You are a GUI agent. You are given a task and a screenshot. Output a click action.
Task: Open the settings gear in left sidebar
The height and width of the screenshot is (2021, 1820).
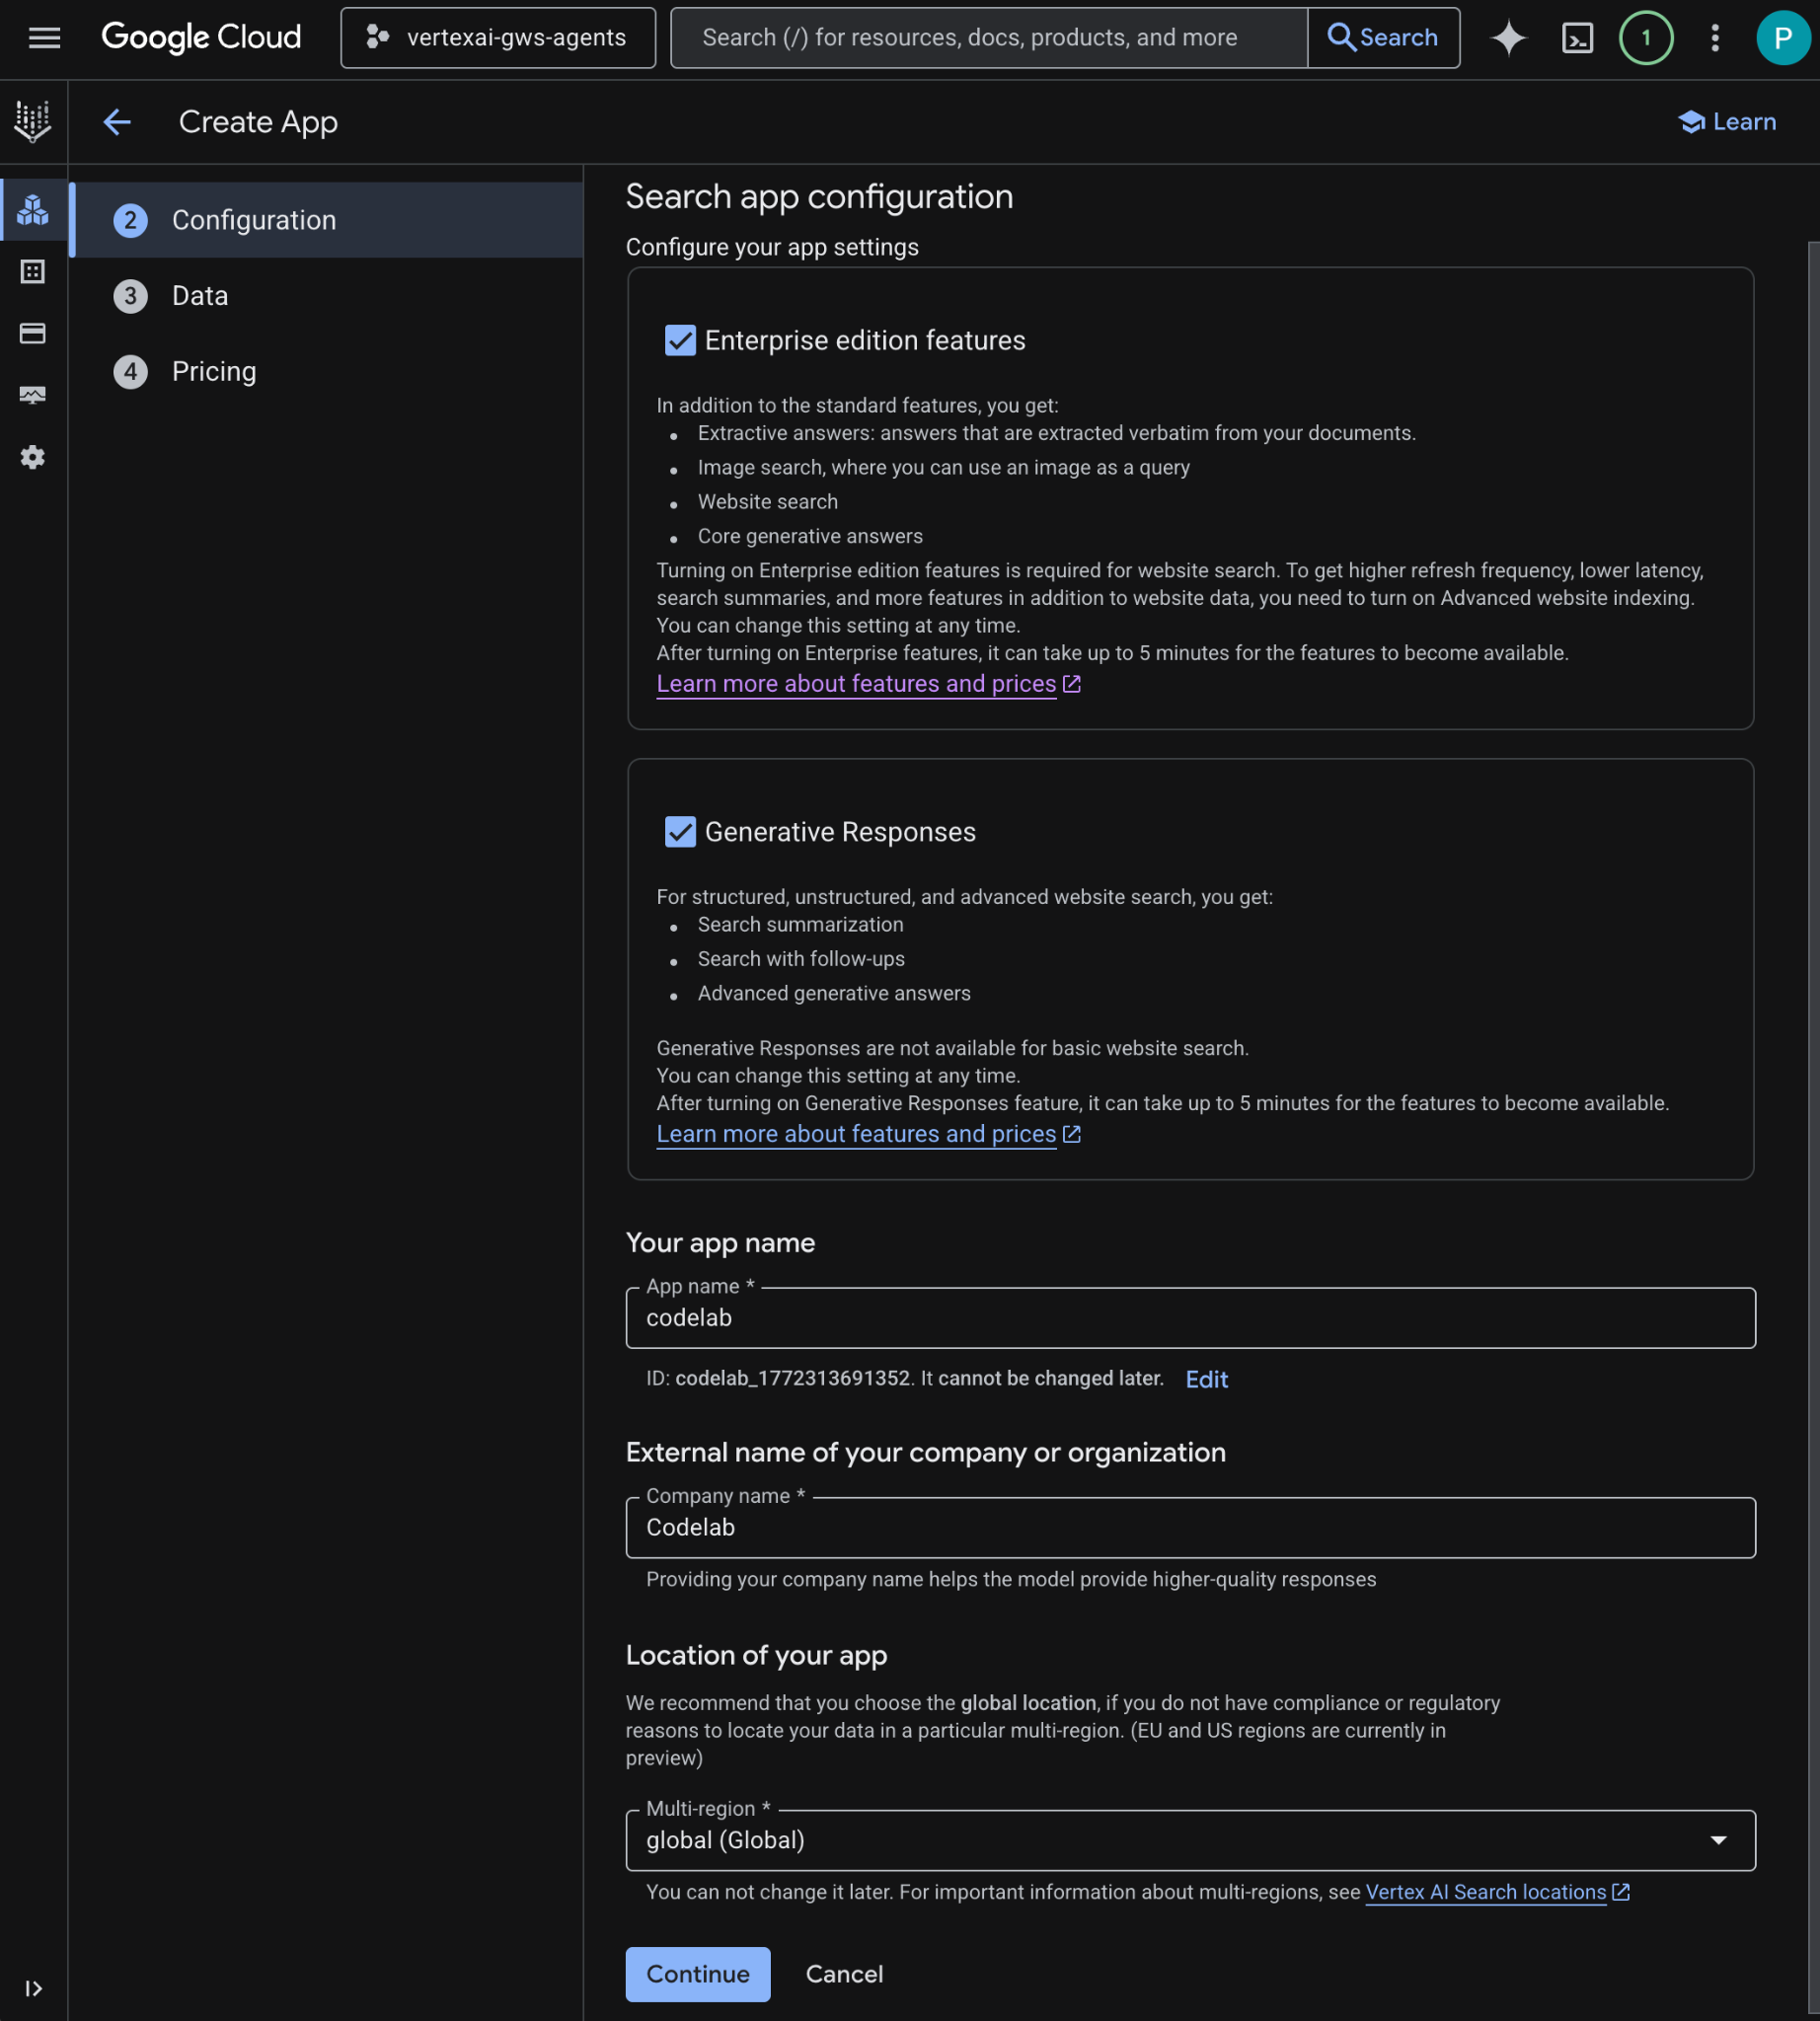pos(33,457)
